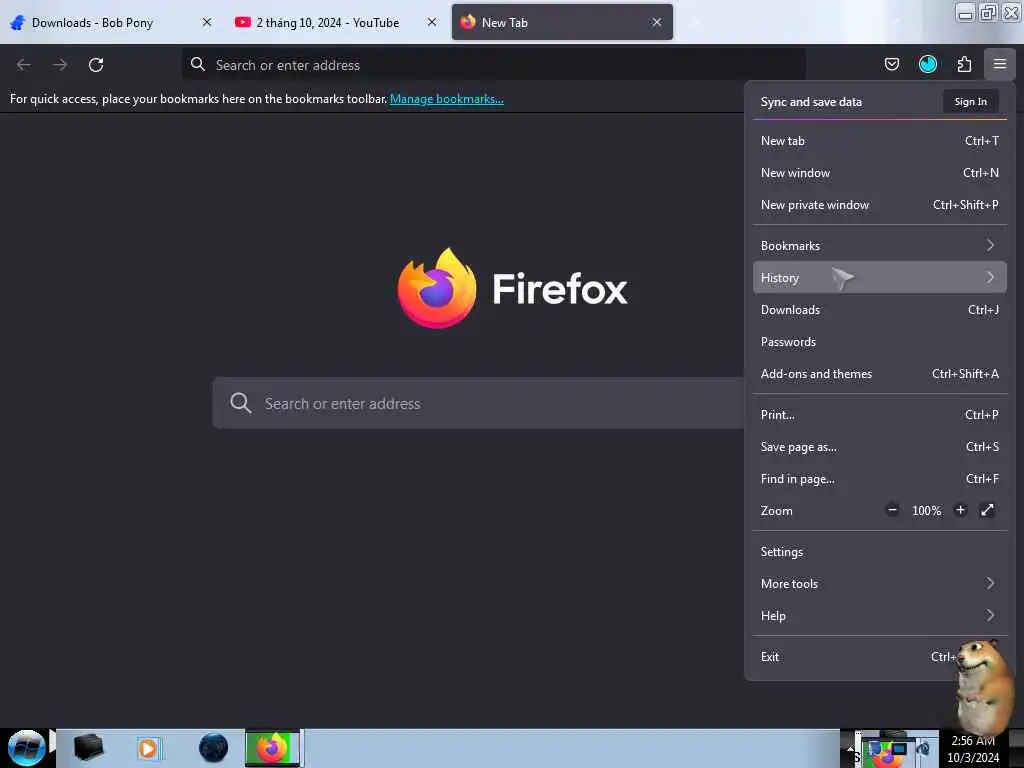The image size is (1024, 768).
Task: Expand the History submenu
Action: 879,278
